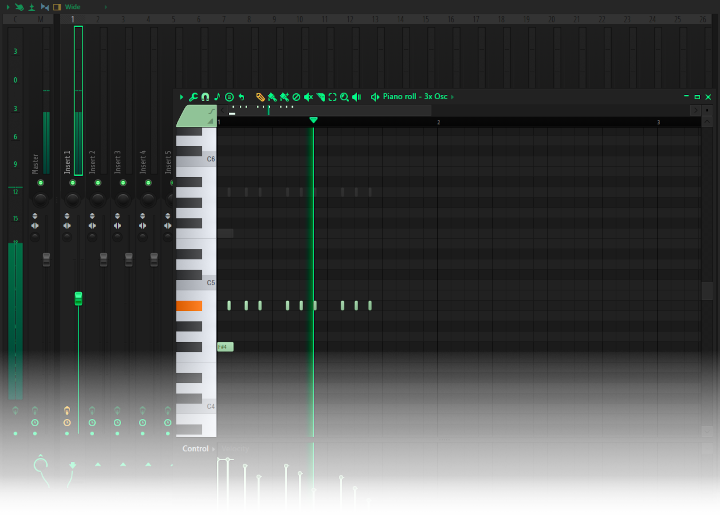Select the Paint drum sequencer tool
This screenshot has height=524, width=720.
pyautogui.click(x=284, y=97)
